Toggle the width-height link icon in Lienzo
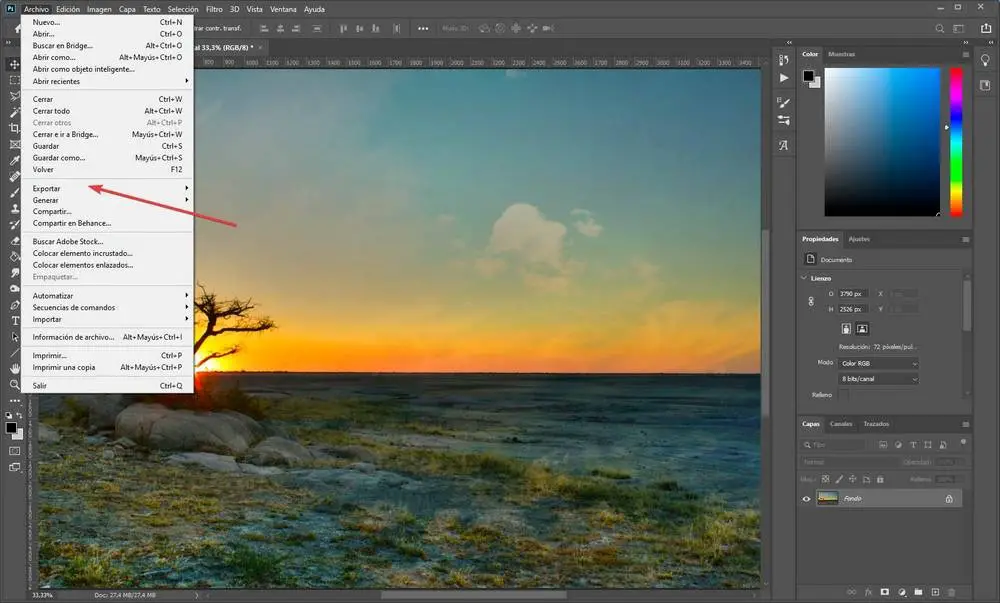This screenshot has width=1000, height=603. pyautogui.click(x=810, y=301)
